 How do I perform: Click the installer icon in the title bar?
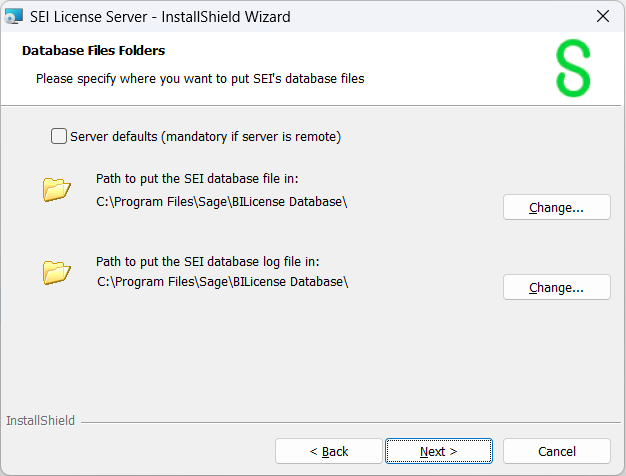click(x=15, y=16)
